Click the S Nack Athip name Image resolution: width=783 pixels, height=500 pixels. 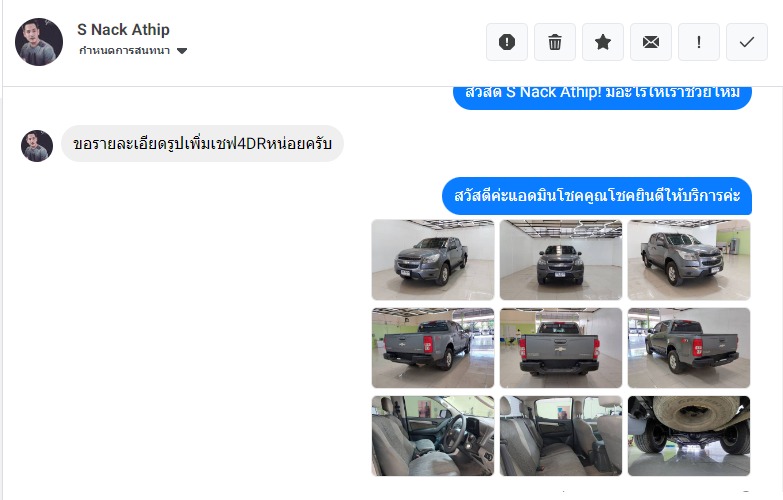point(123,29)
